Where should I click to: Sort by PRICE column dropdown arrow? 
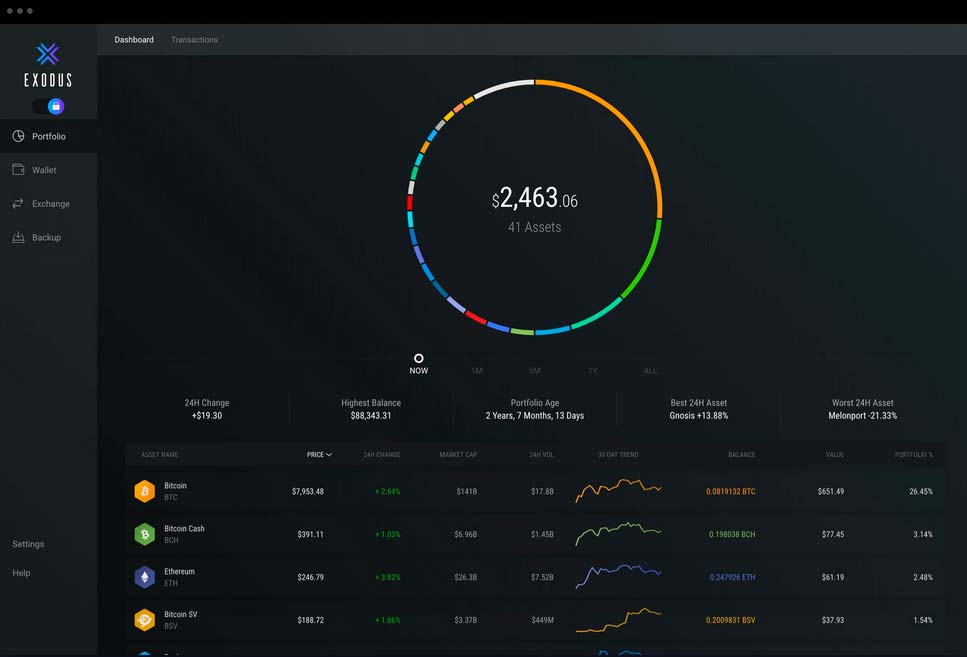pos(329,455)
